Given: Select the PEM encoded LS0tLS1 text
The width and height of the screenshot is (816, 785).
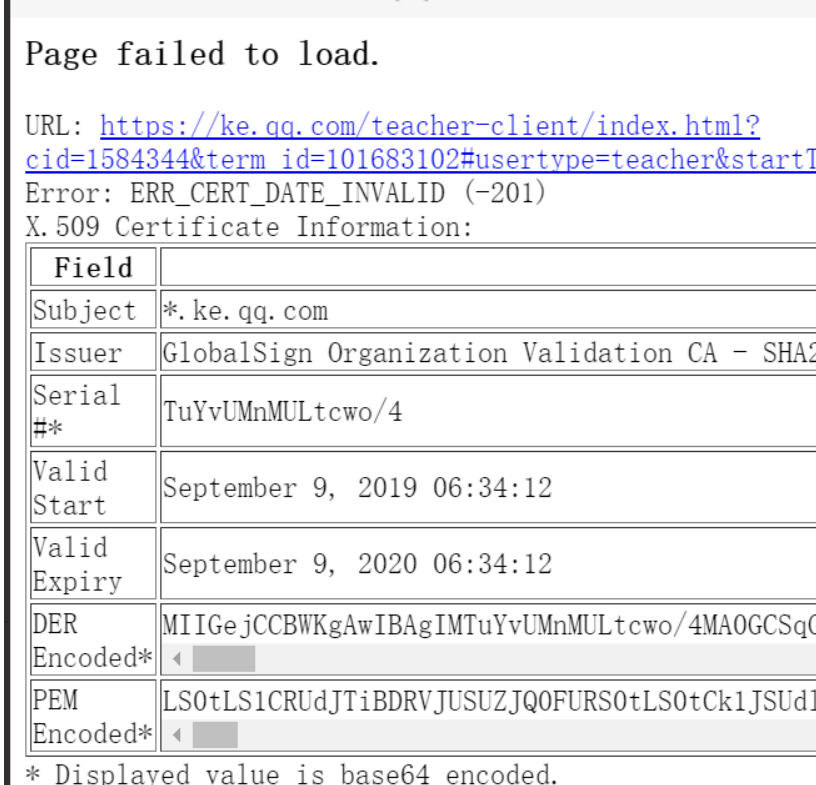Looking at the screenshot, I should click(x=489, y=701).
